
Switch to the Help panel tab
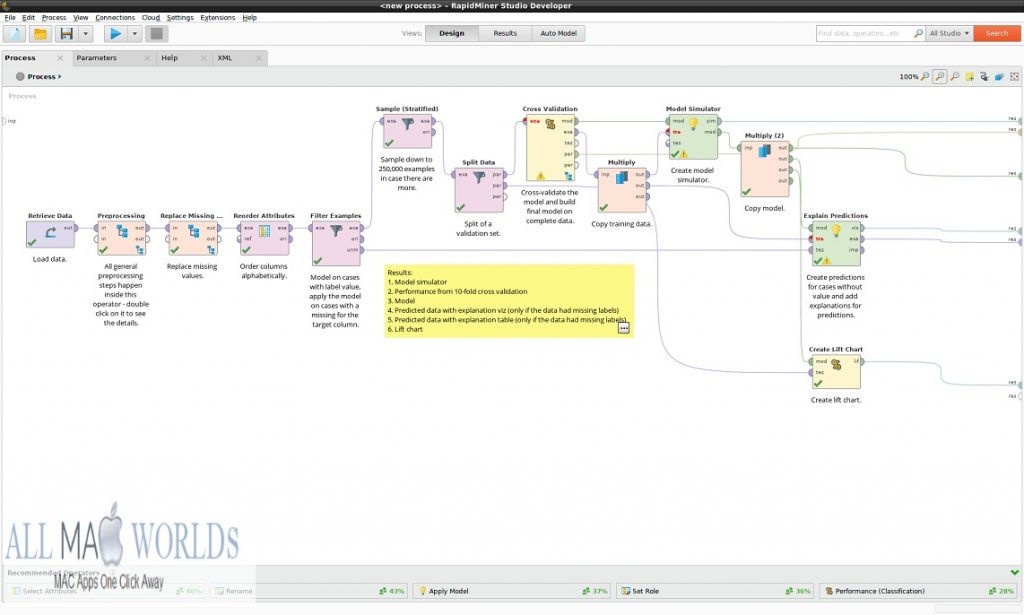(x=170, y=58)
